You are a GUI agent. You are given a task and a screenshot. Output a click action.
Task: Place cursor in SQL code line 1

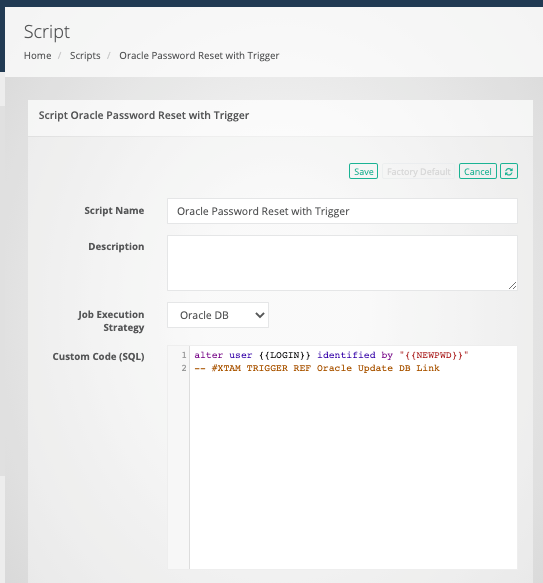pyautogui.click(x=331, y=355)
